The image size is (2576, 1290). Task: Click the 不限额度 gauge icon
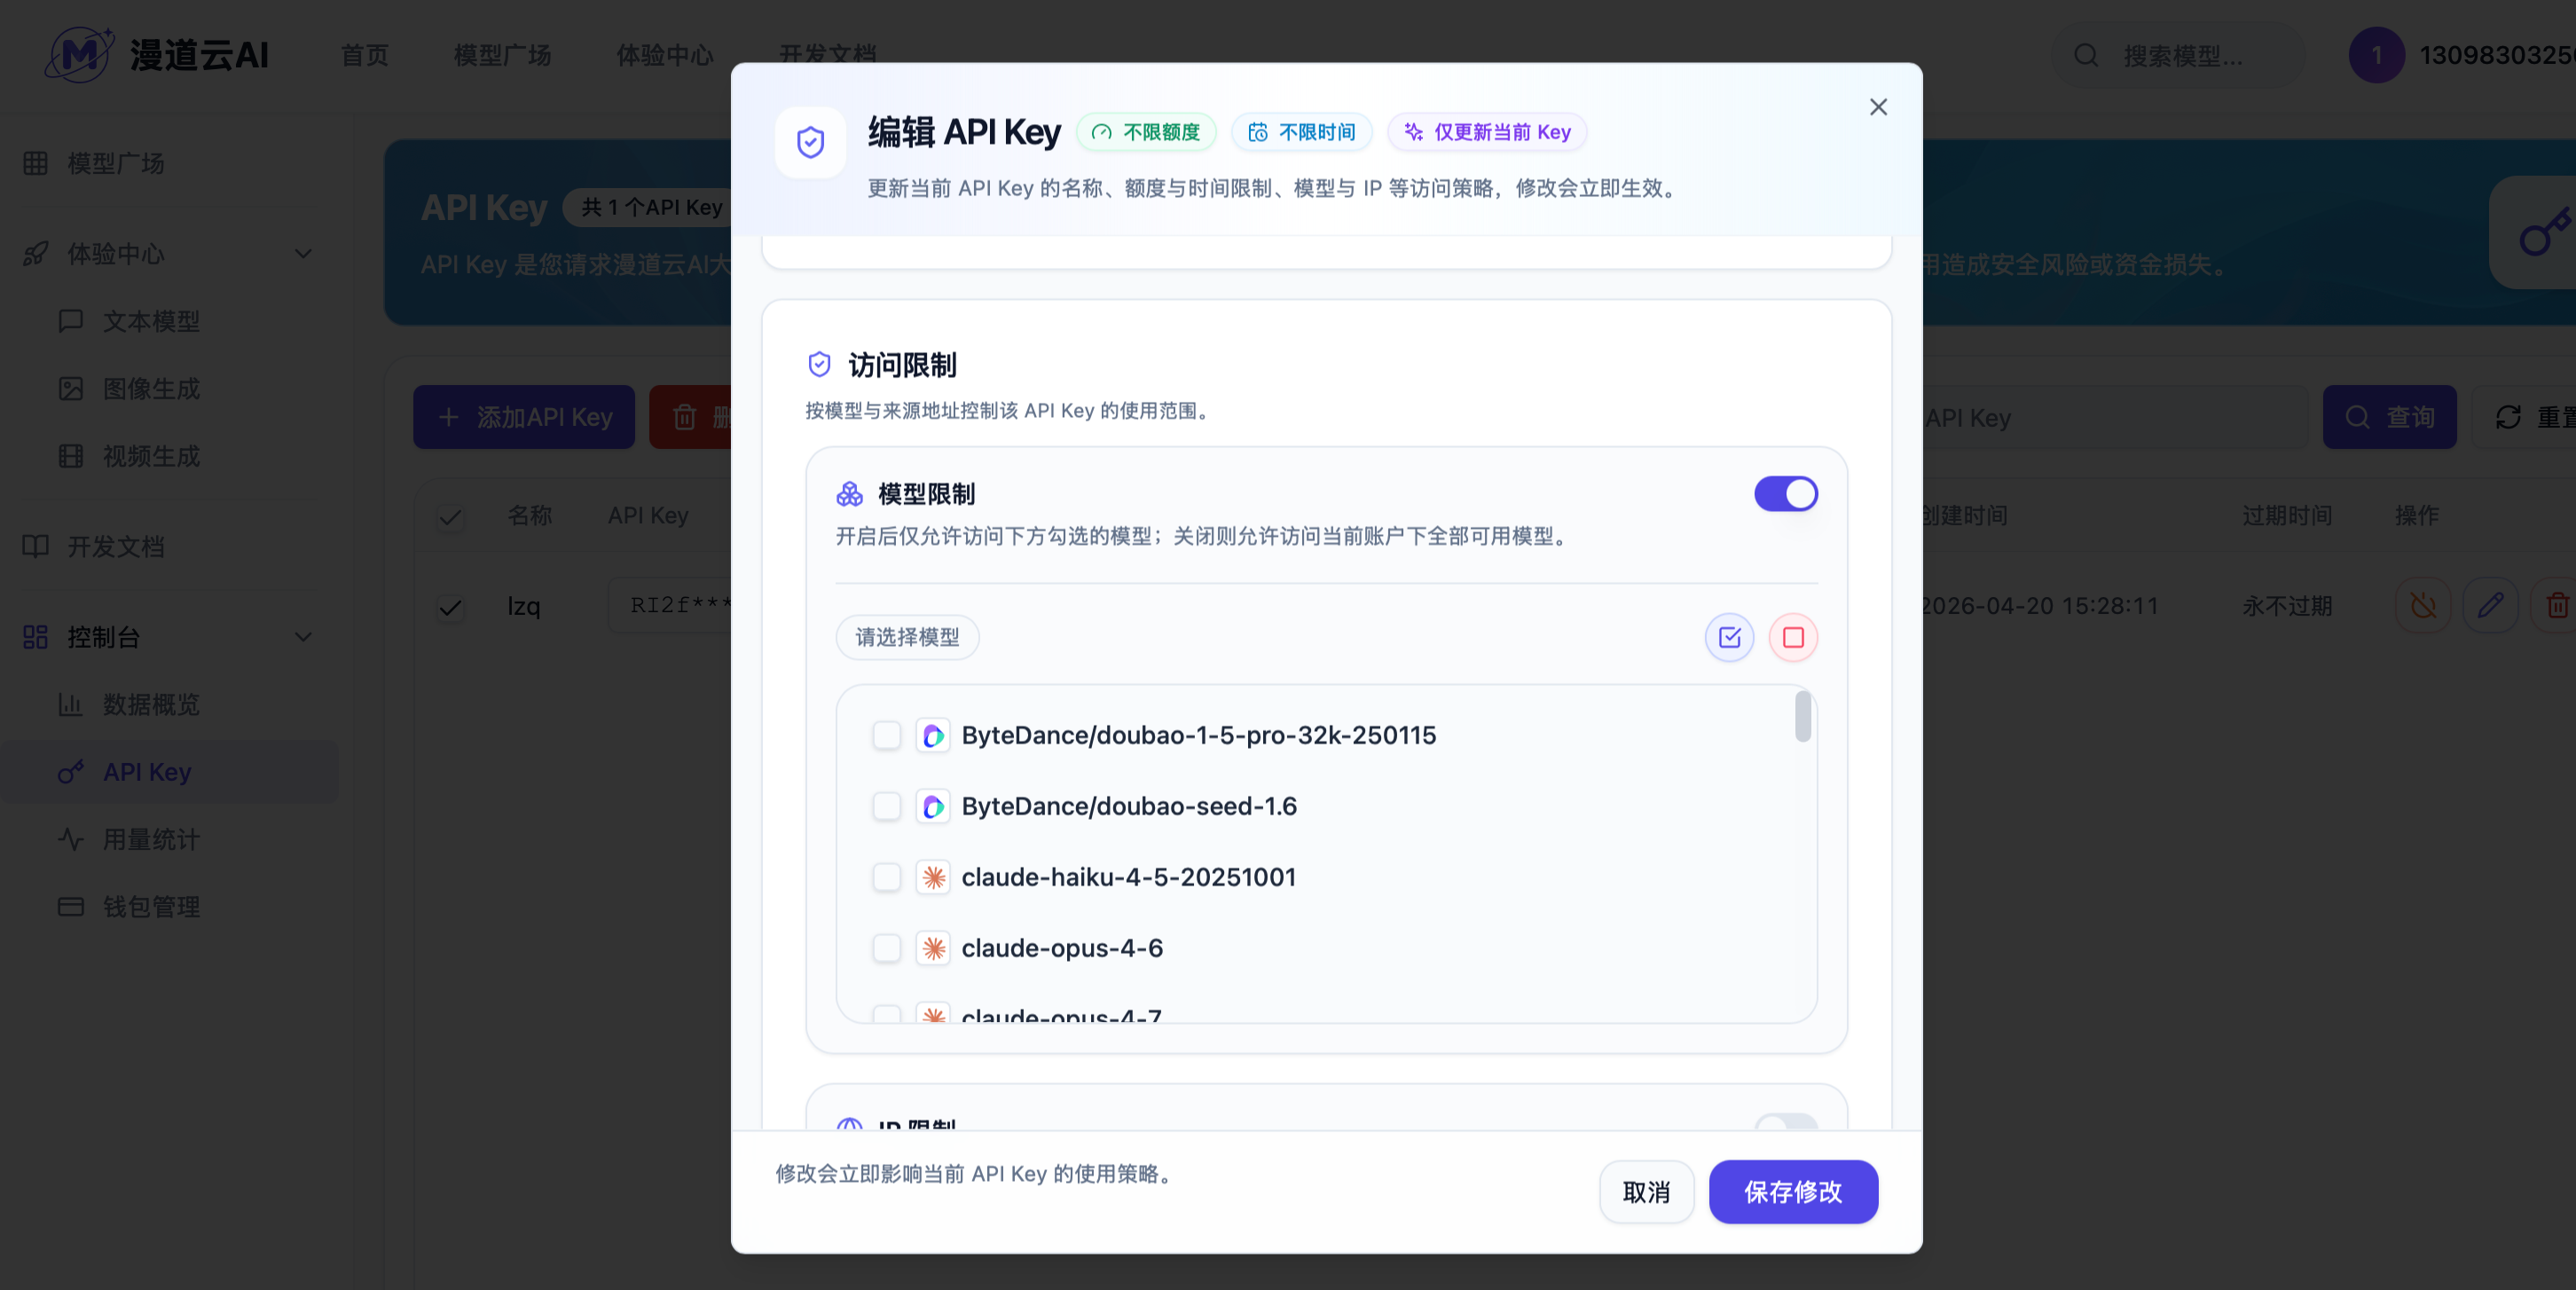(1101, 132)
